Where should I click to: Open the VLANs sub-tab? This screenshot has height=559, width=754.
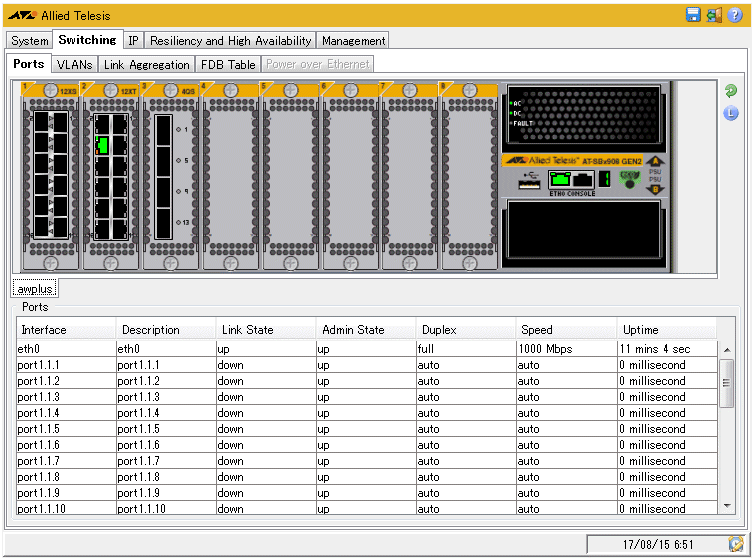tap(74, 64)
